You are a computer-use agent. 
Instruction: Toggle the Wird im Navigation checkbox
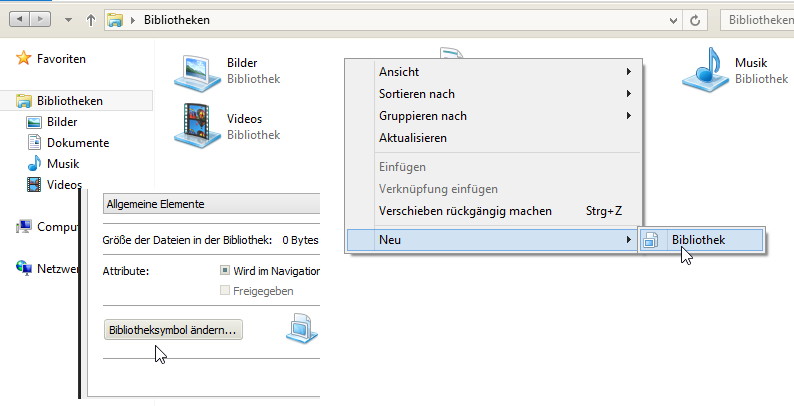click(225, 271)
